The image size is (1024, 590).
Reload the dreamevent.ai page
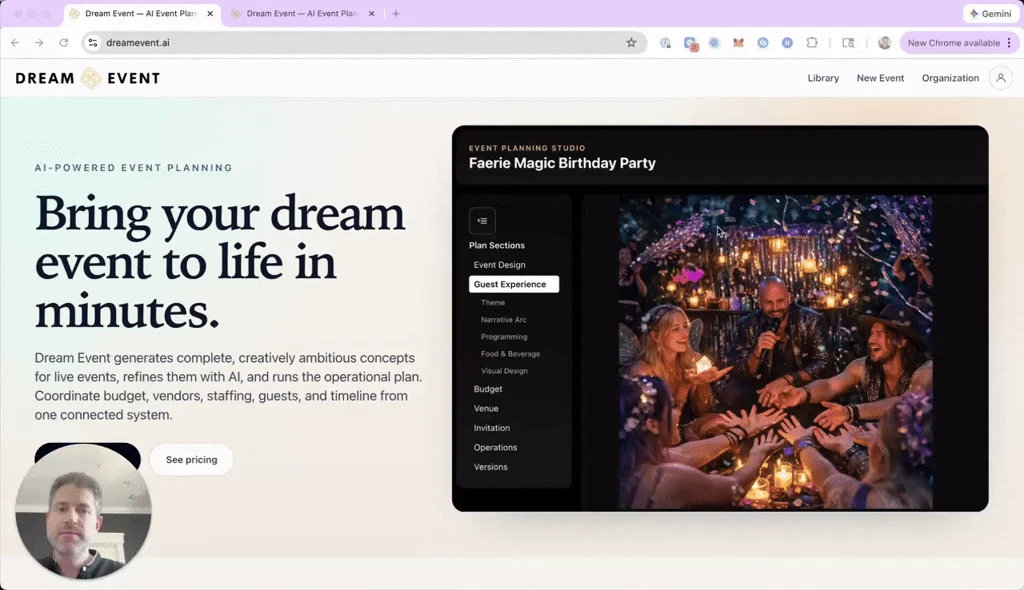[63, 42]
